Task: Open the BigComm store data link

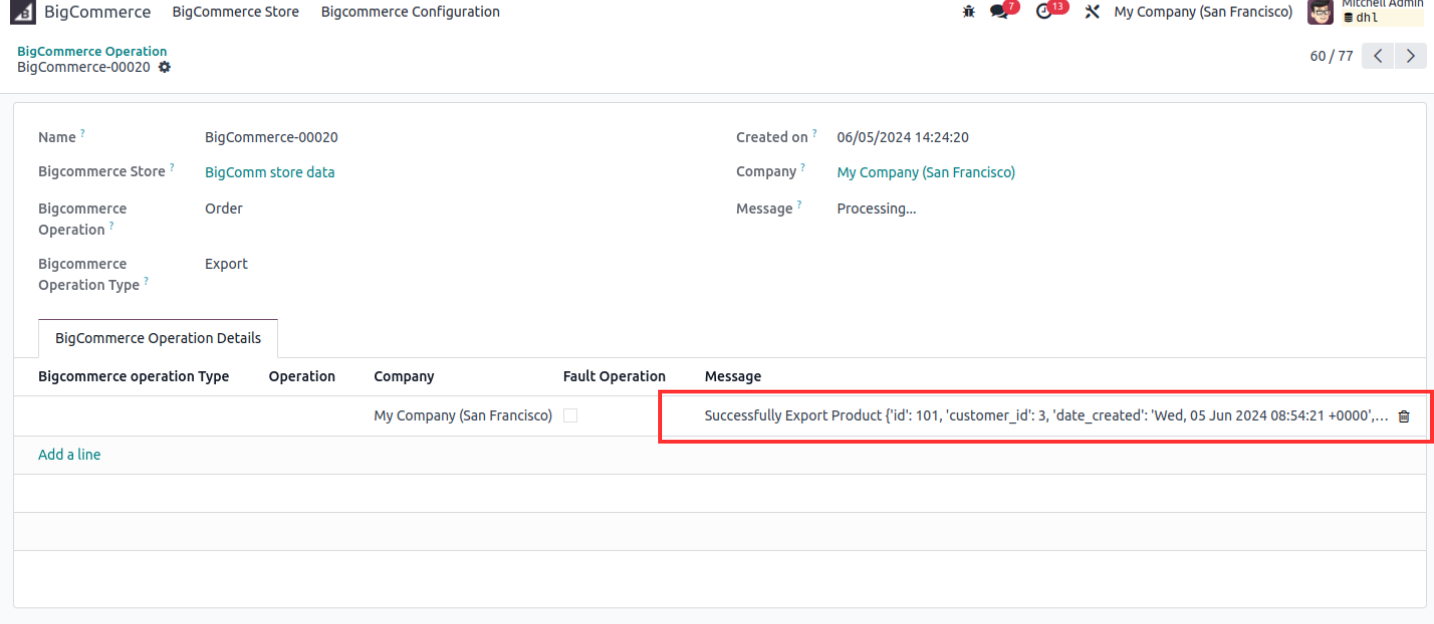Action: 270,172
